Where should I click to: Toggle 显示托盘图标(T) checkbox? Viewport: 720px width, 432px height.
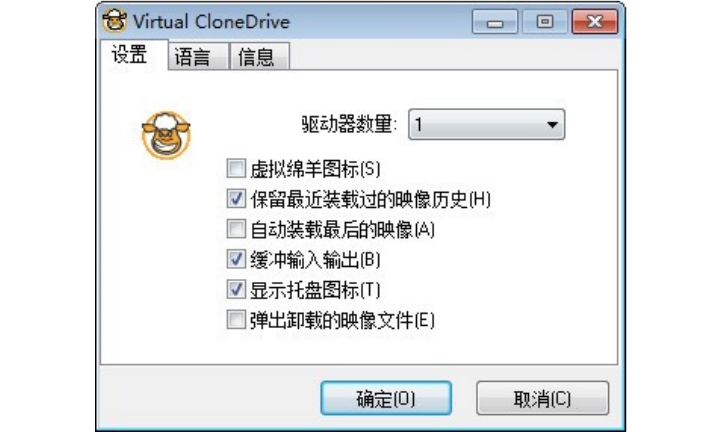point(236,290)
